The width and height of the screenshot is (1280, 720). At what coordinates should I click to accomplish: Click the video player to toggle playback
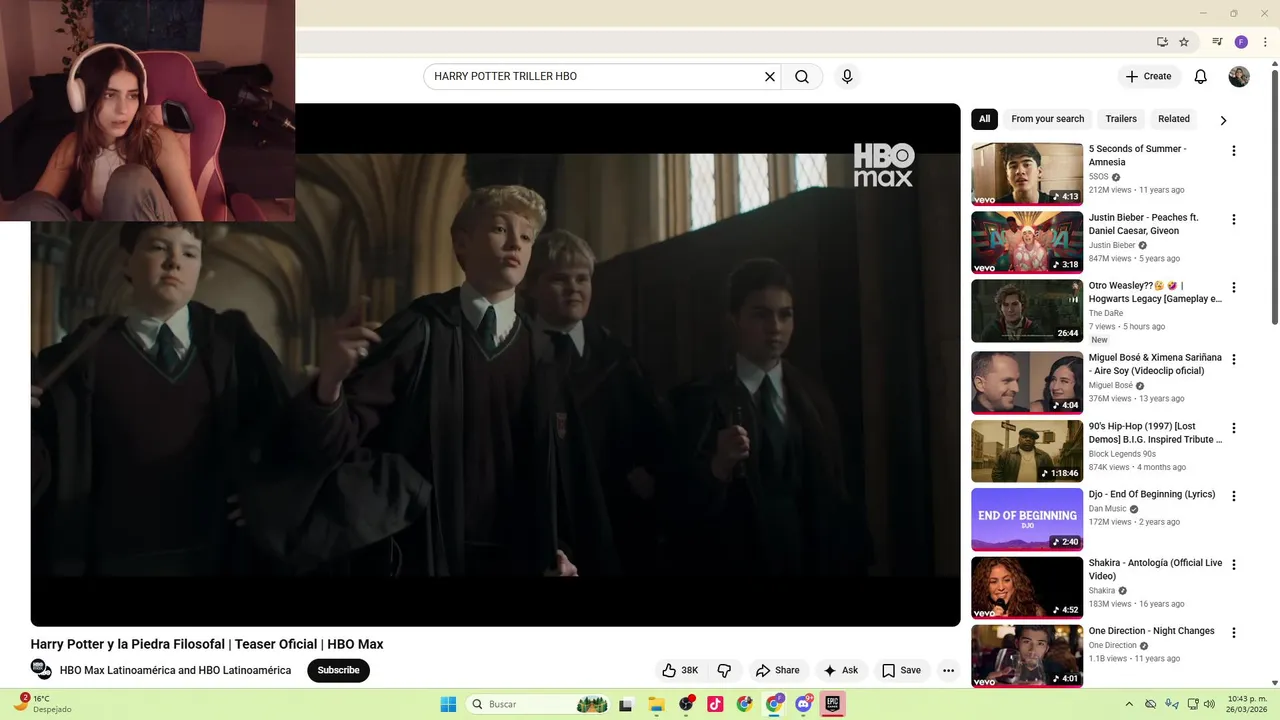pos(495,365)
